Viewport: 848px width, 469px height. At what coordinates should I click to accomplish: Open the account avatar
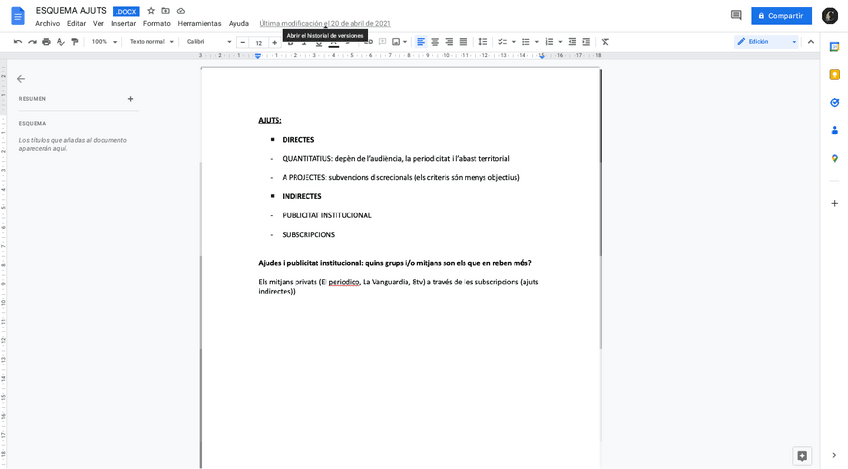click(x=830, y=16)
